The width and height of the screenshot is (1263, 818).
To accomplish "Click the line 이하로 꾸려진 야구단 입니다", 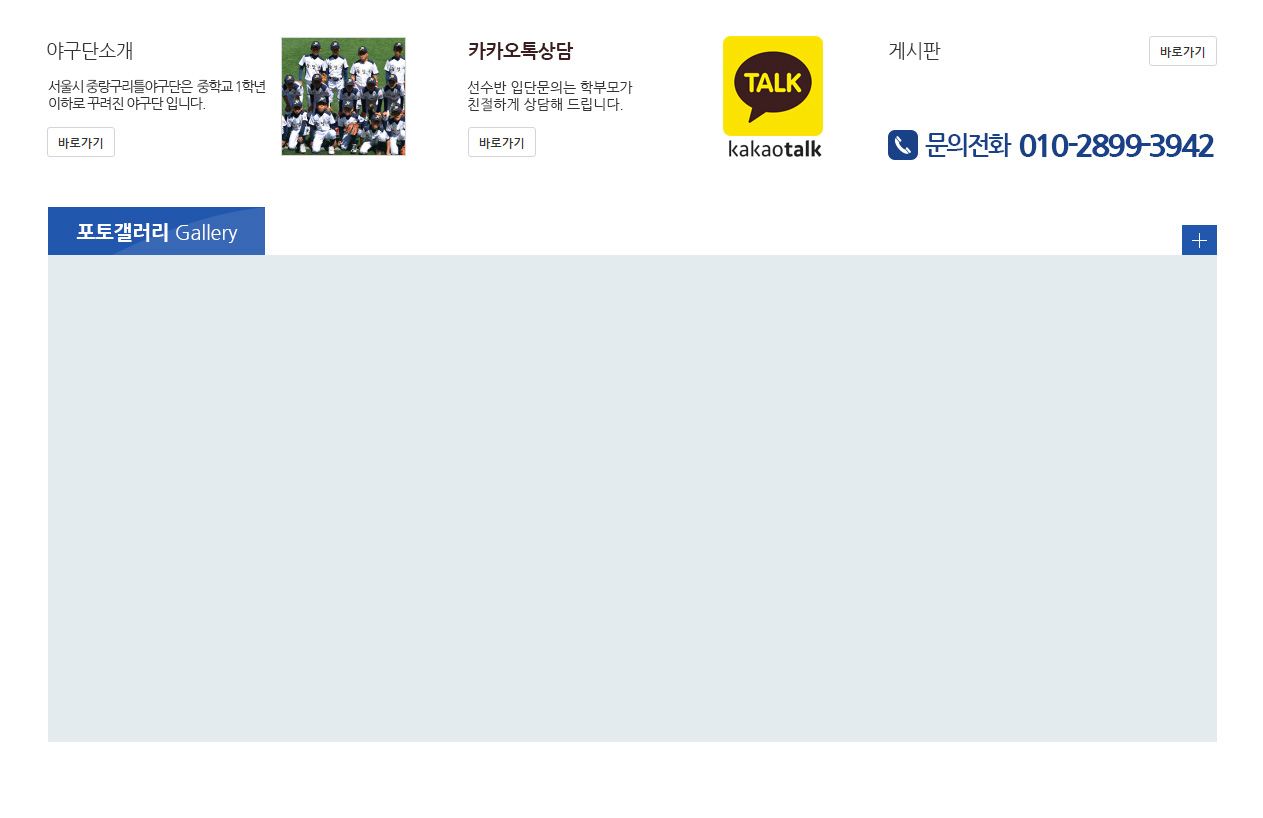I will pos(127,103).
